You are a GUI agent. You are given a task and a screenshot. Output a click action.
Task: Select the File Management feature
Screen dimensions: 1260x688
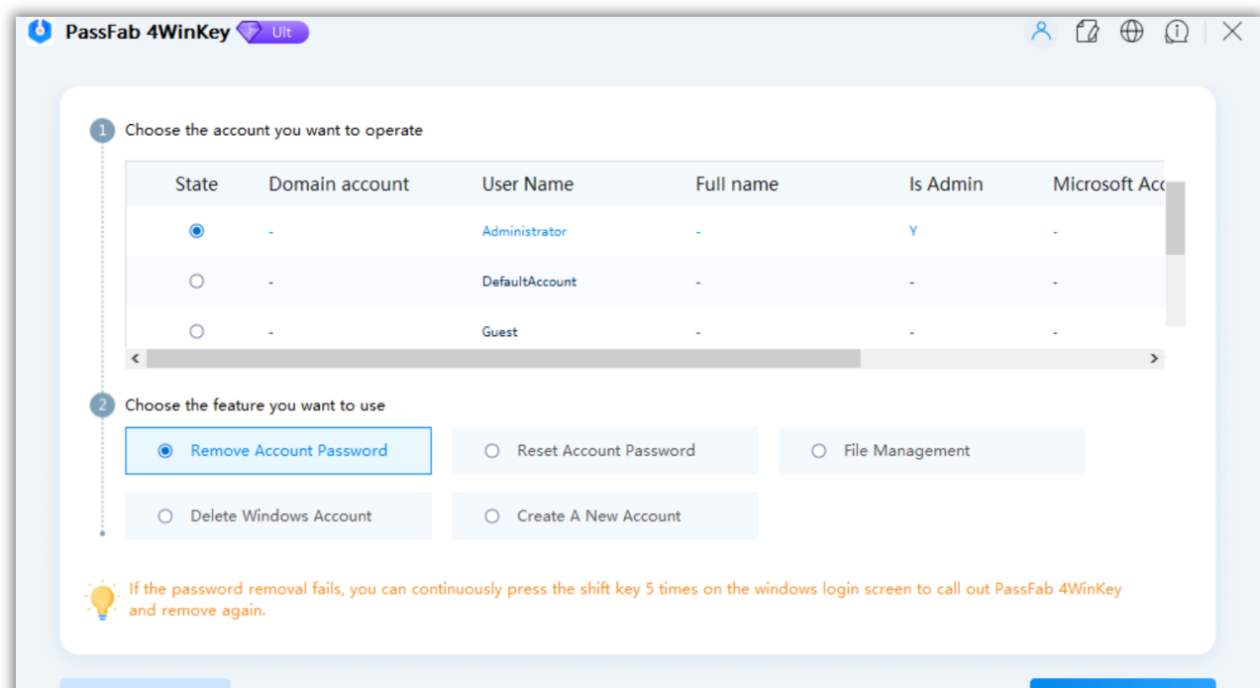coord(931,451)
